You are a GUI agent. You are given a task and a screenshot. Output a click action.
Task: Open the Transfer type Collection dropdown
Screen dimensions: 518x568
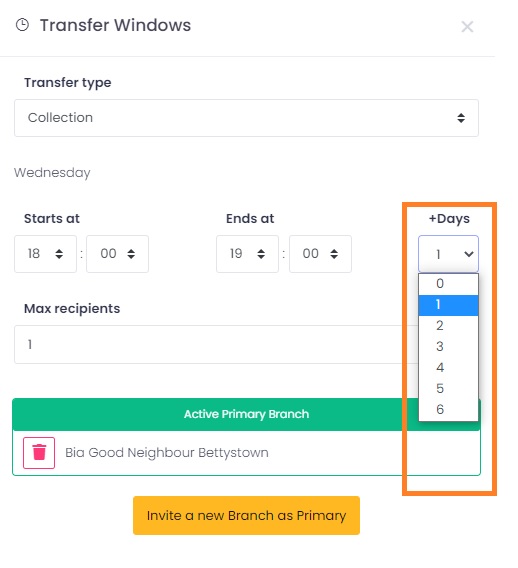(x=246, y=118)
